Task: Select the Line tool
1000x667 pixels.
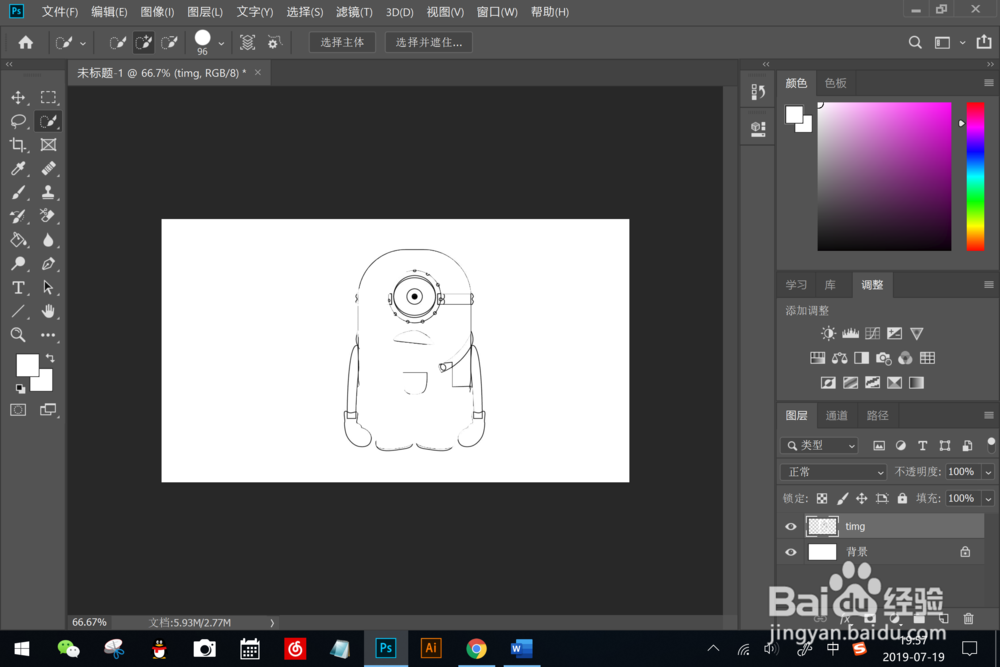Action: point(18,311)
